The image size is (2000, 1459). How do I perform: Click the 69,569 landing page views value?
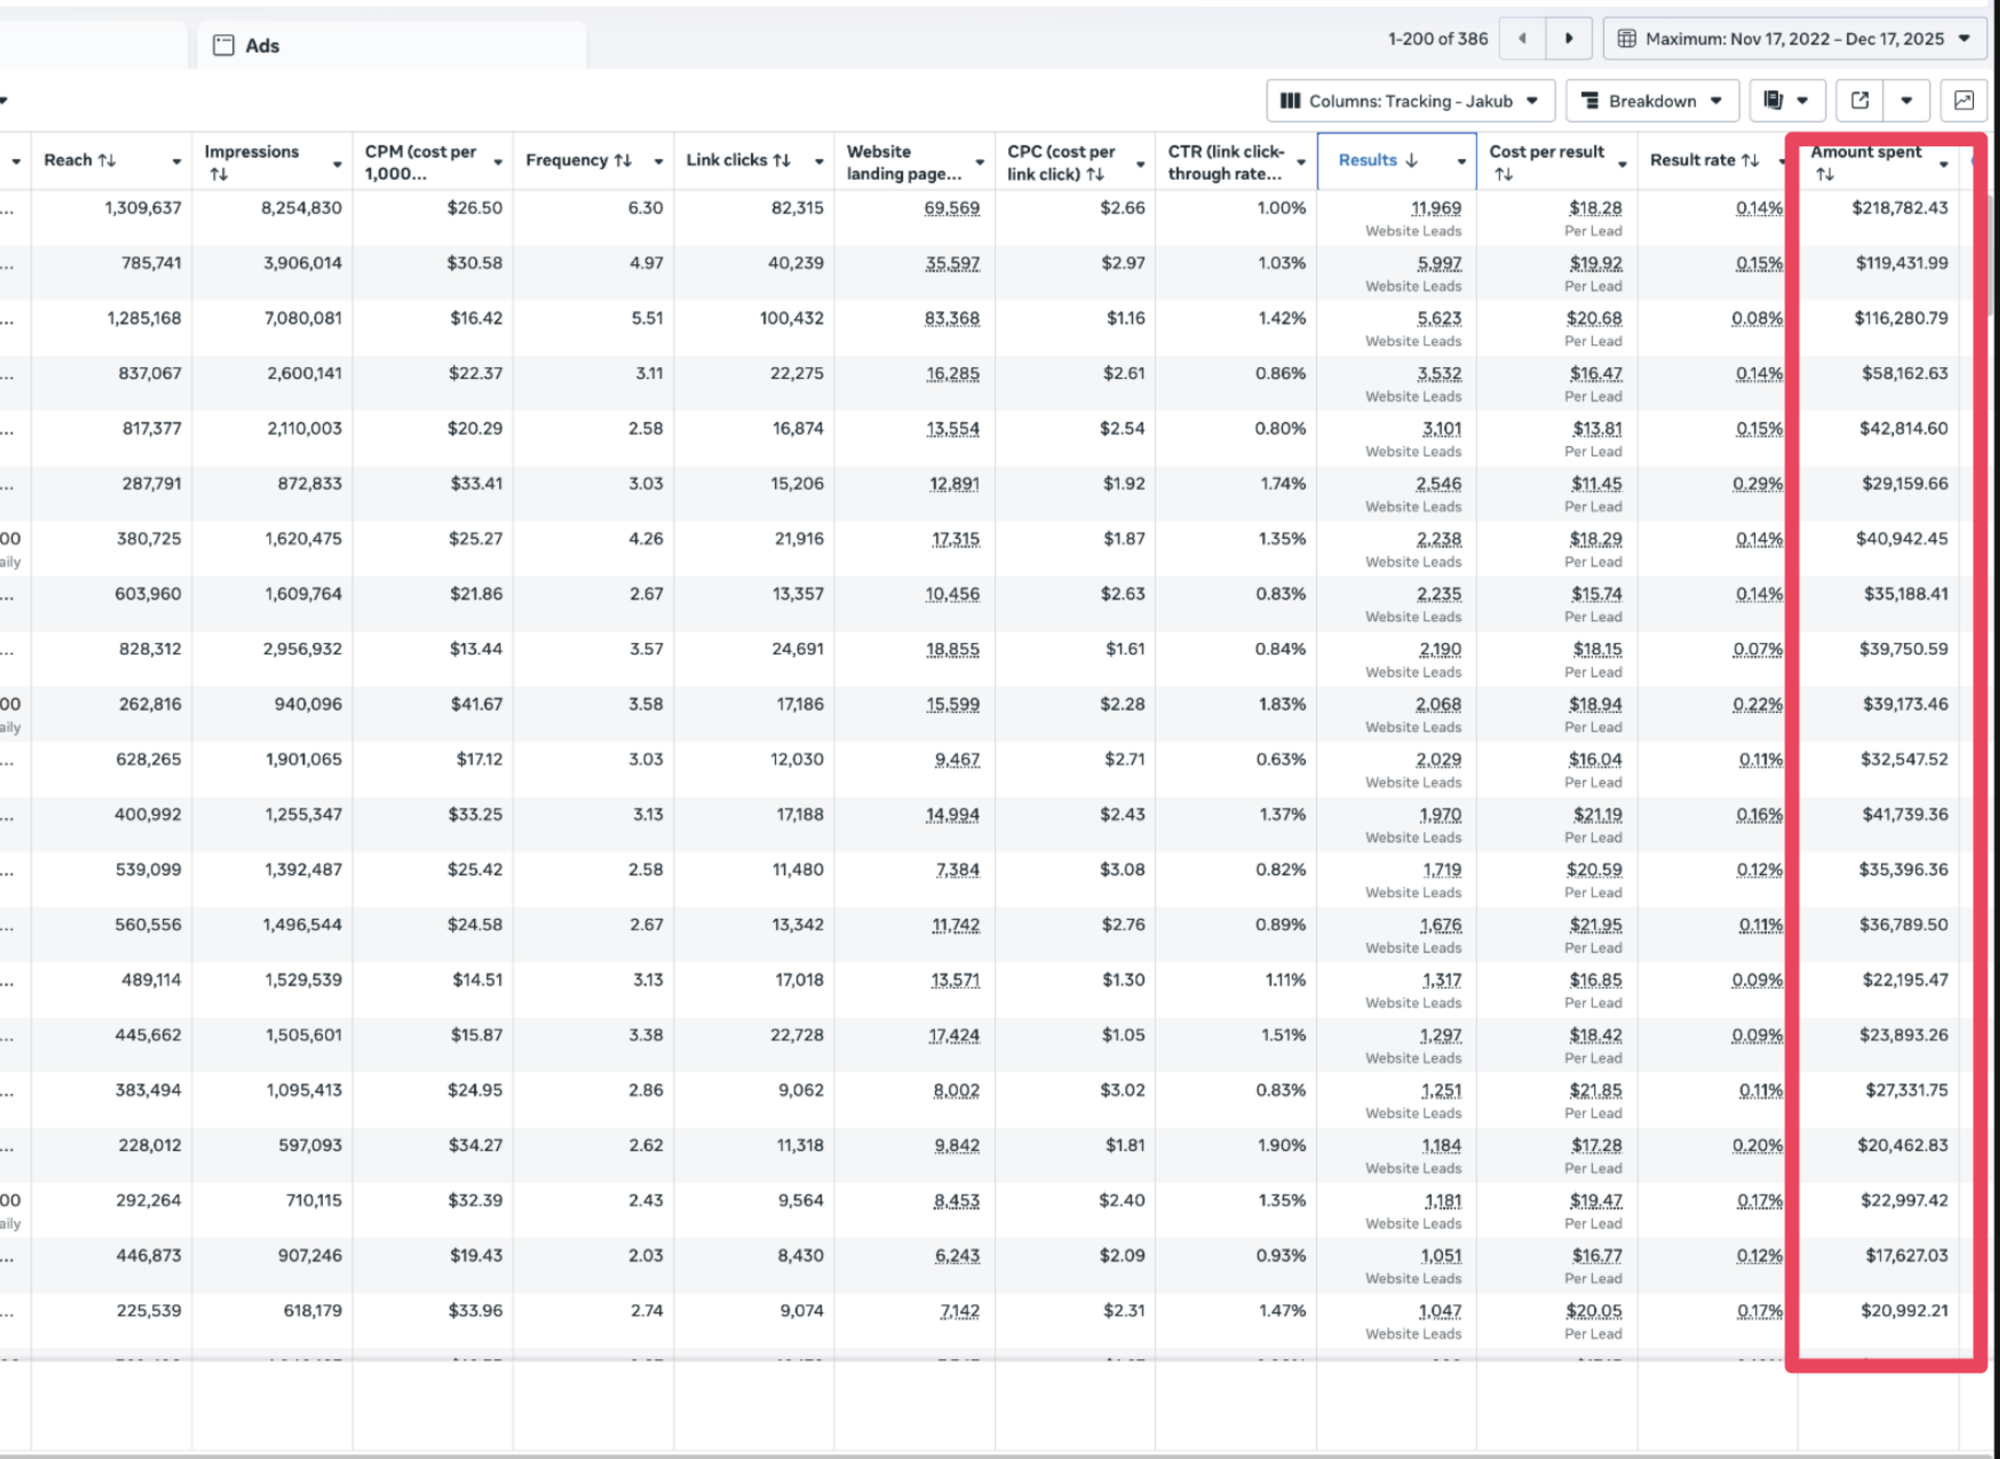pyautogui.click(x=952, y=208)
